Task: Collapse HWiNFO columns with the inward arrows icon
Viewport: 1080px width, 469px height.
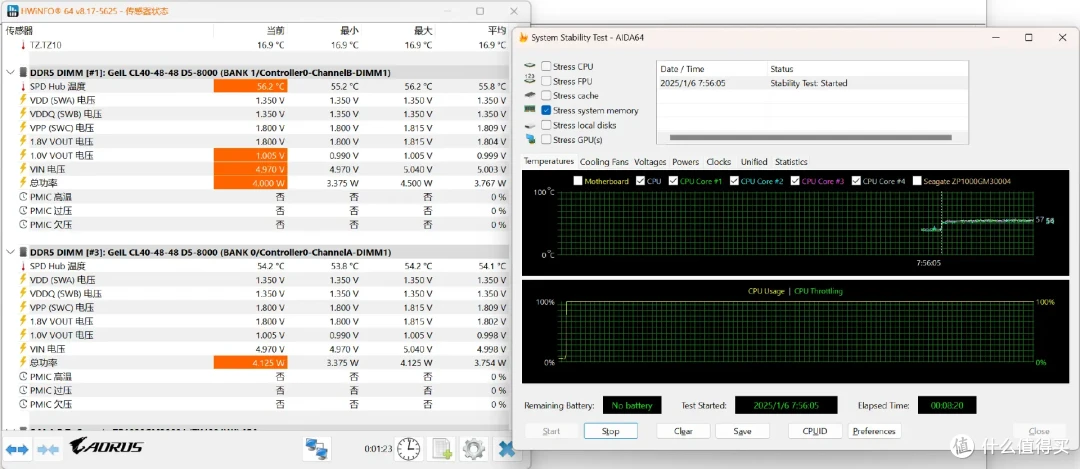Action: point(48,450)
